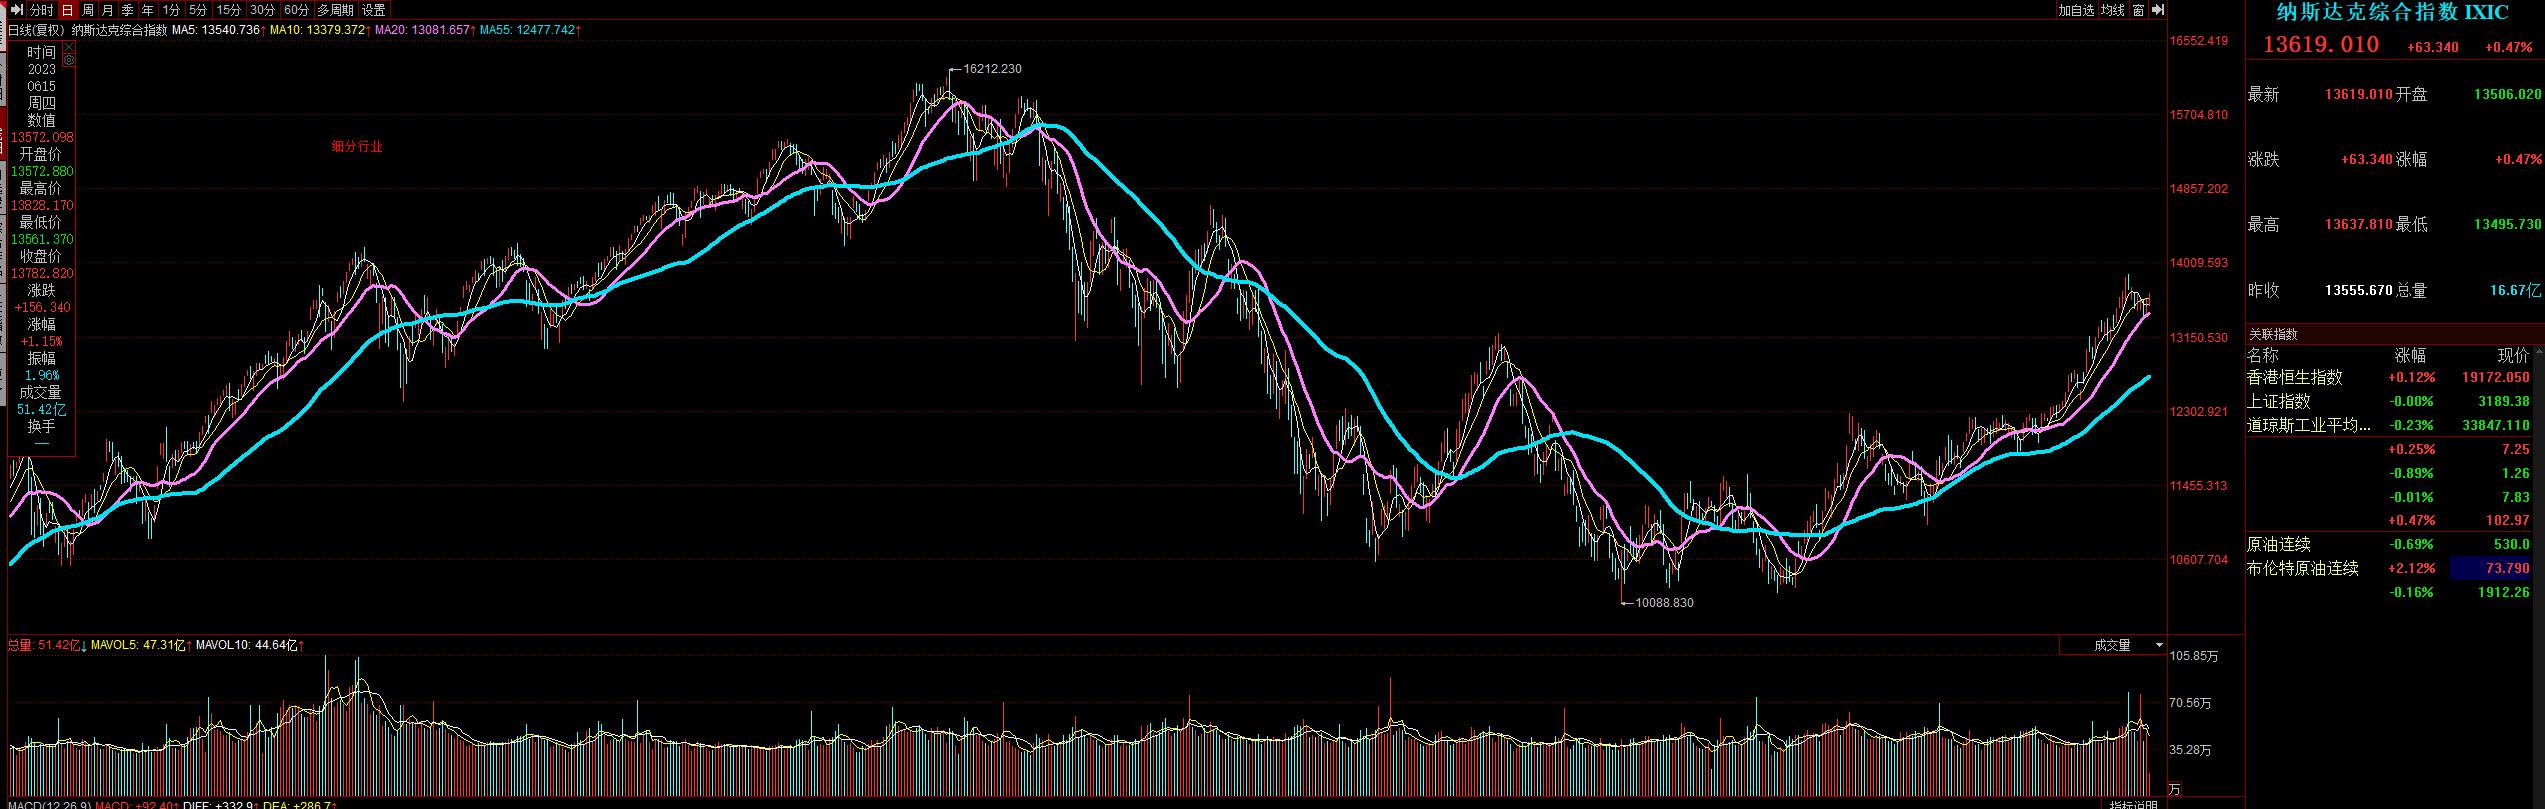Click the 昨收 value 13555.670
This screenshot has height=809, width=2545.
2359,291
